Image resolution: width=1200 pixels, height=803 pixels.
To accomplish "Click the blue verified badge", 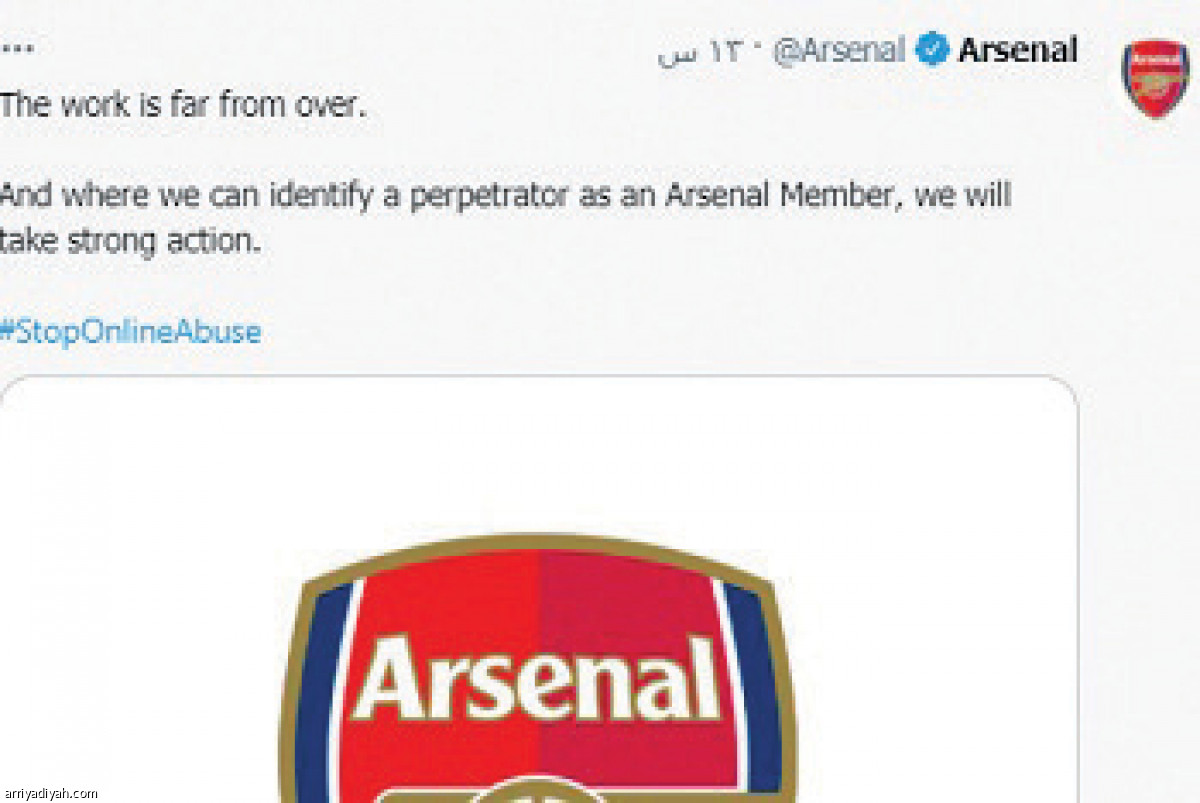I will point(931,50).
